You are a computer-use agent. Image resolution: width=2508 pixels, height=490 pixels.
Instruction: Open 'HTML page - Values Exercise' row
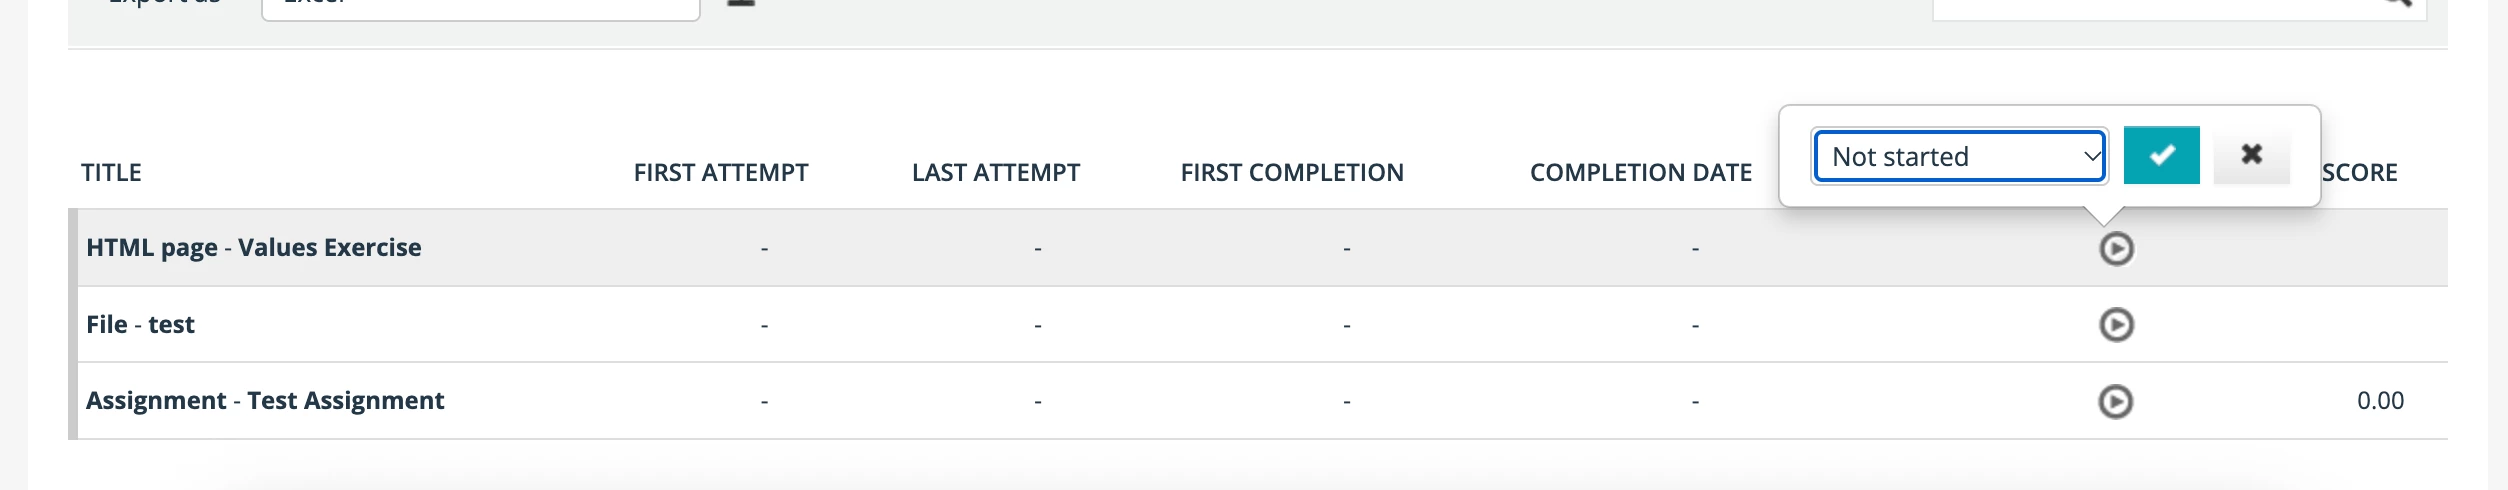[254, 248]
